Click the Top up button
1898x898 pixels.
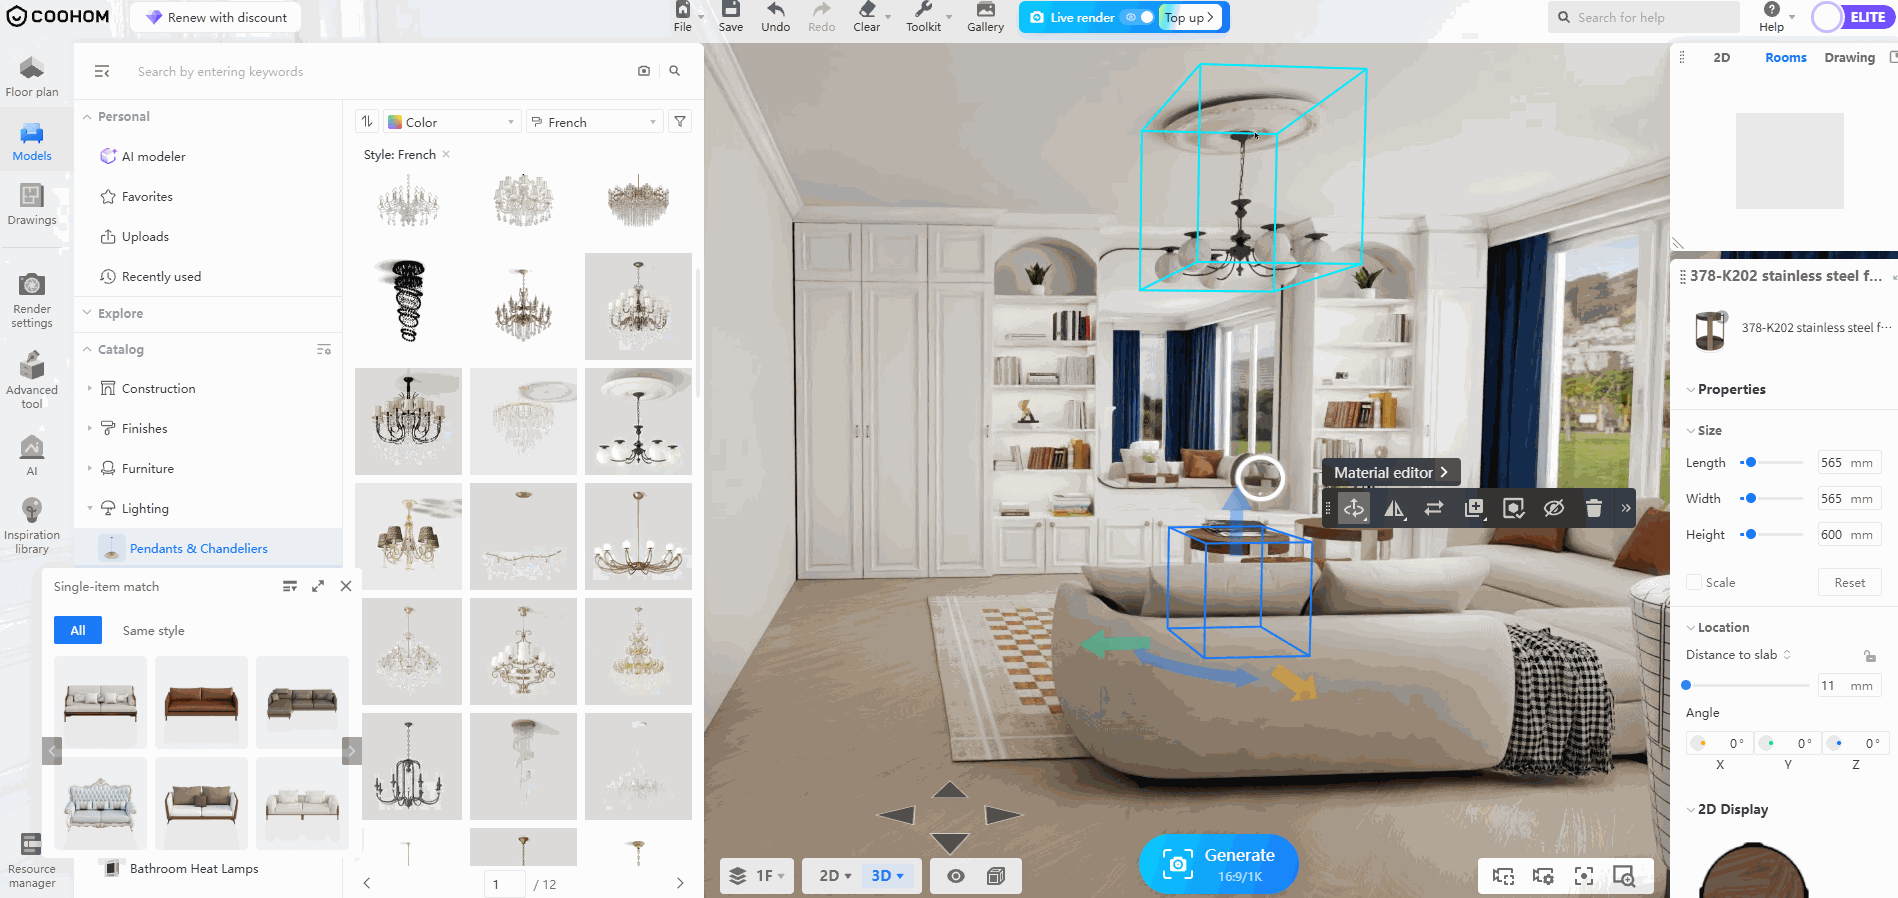1189,17
